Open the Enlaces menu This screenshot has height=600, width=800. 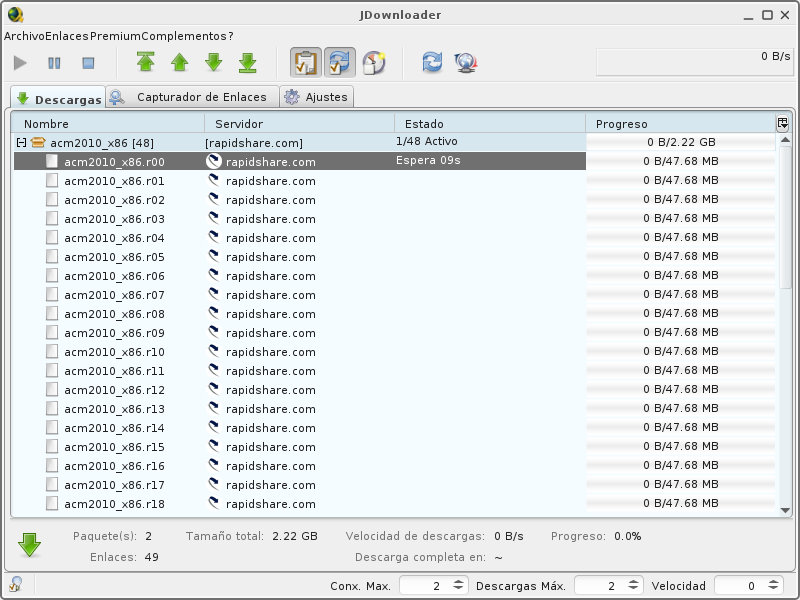[x=67, y=36]
